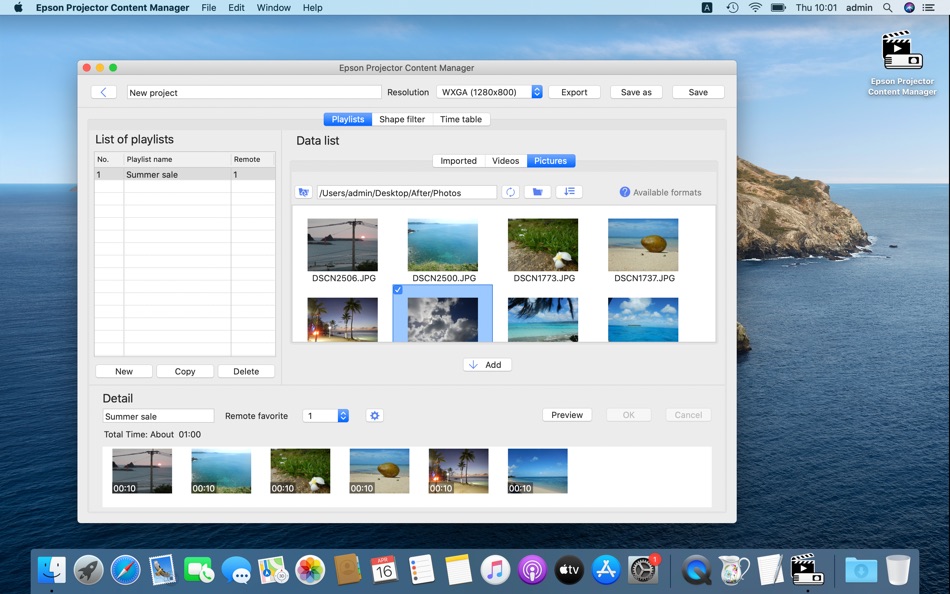Expand the Remote favorite number dropdown
Image resolution: width=950 pixels, height=594 pixels.
click(342, 416)
